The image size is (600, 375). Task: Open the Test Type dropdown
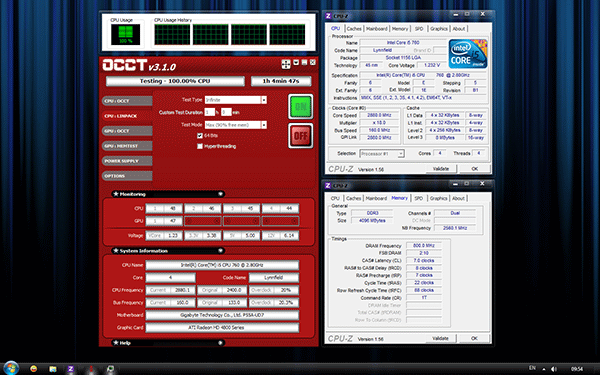click(x=264, y=100)
